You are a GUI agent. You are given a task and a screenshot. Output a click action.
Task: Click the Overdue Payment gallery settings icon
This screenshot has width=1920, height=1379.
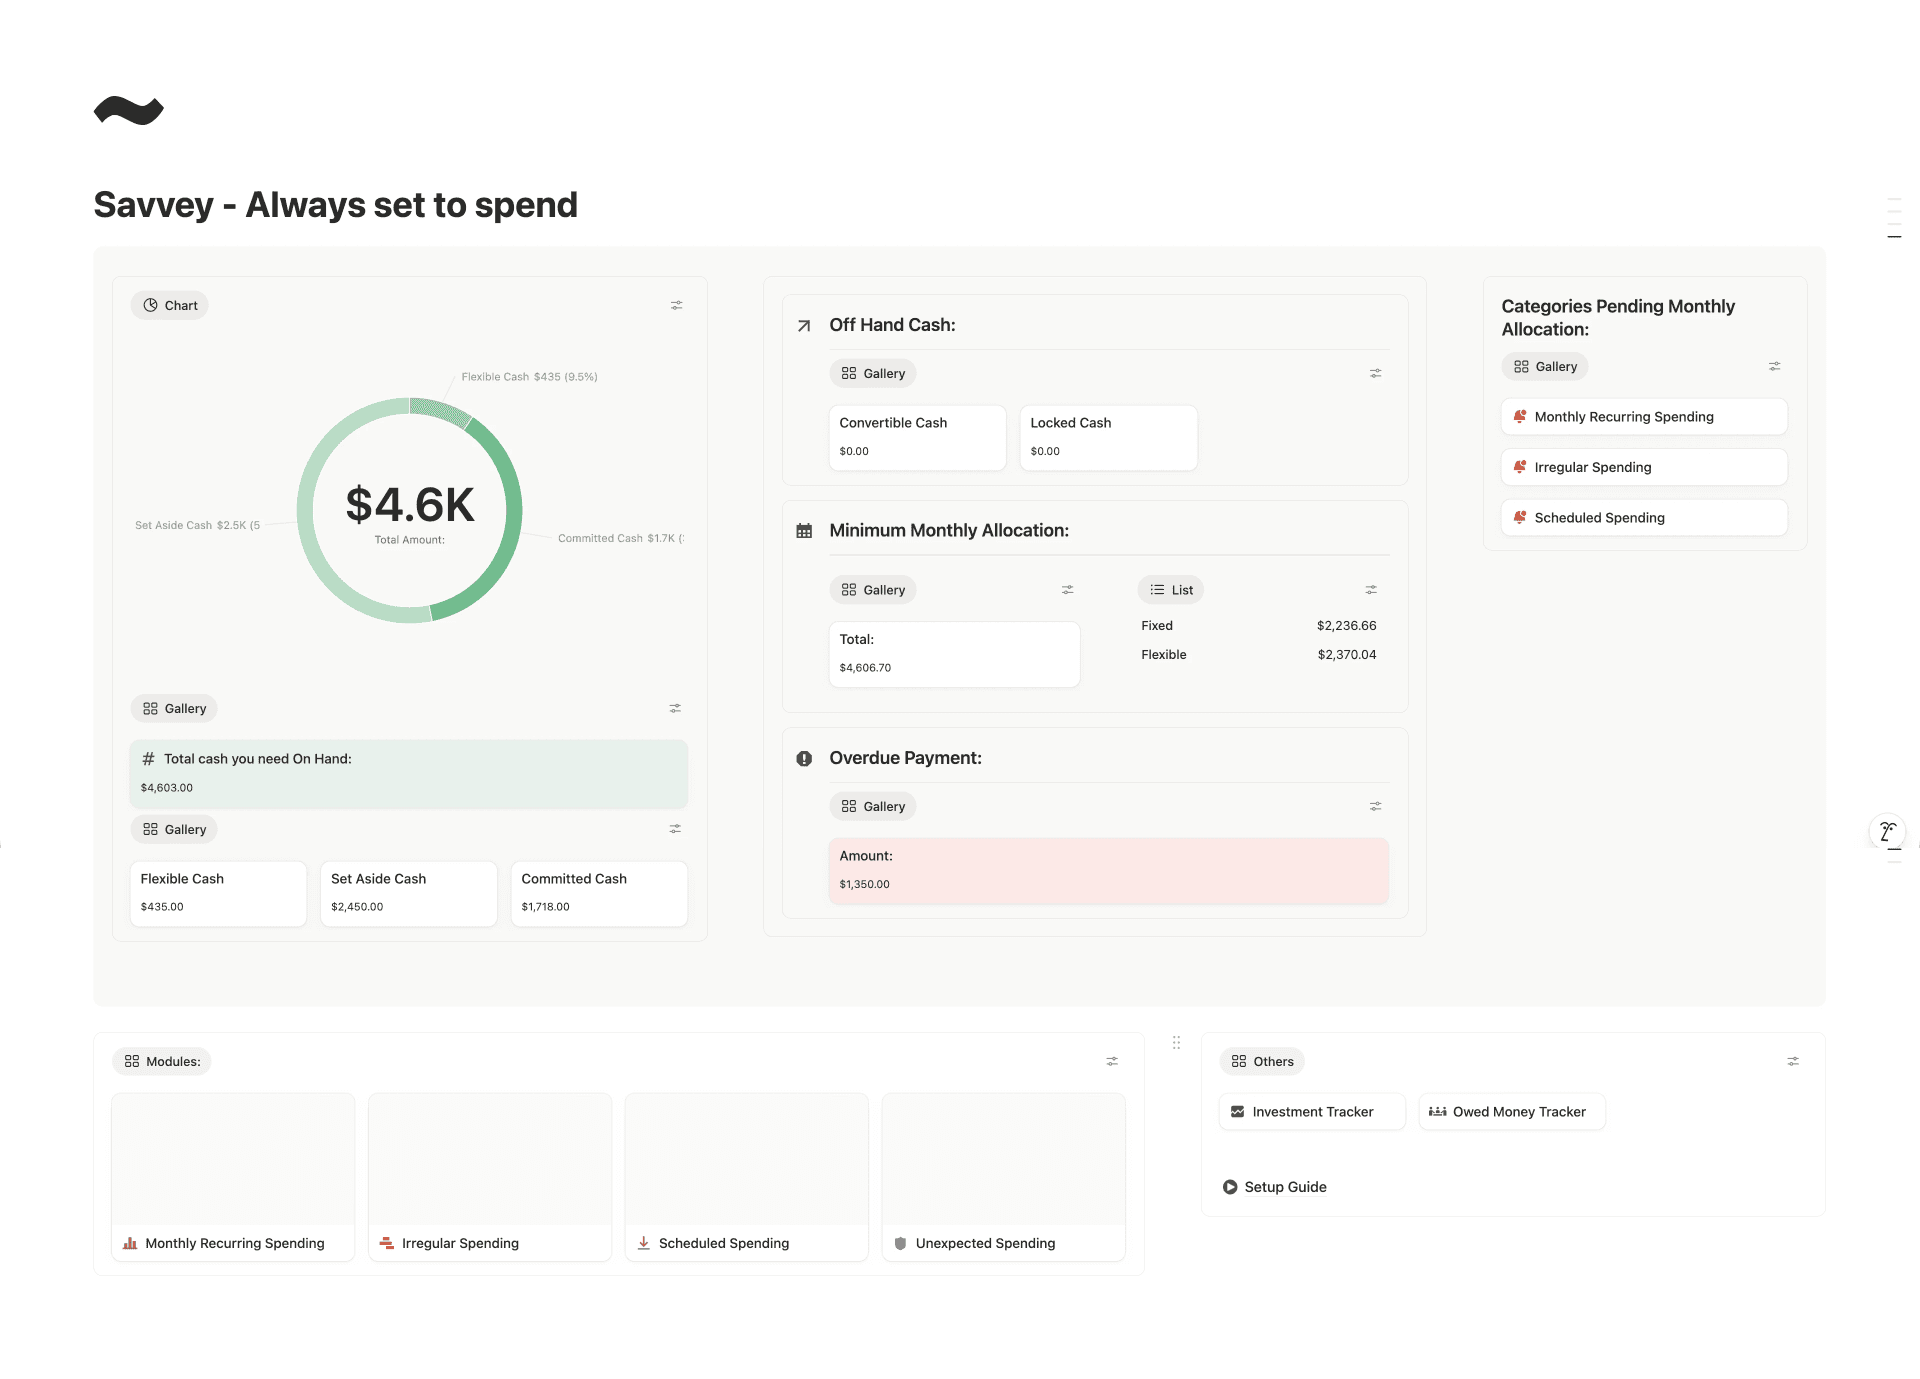click(x=1375, y=806)
